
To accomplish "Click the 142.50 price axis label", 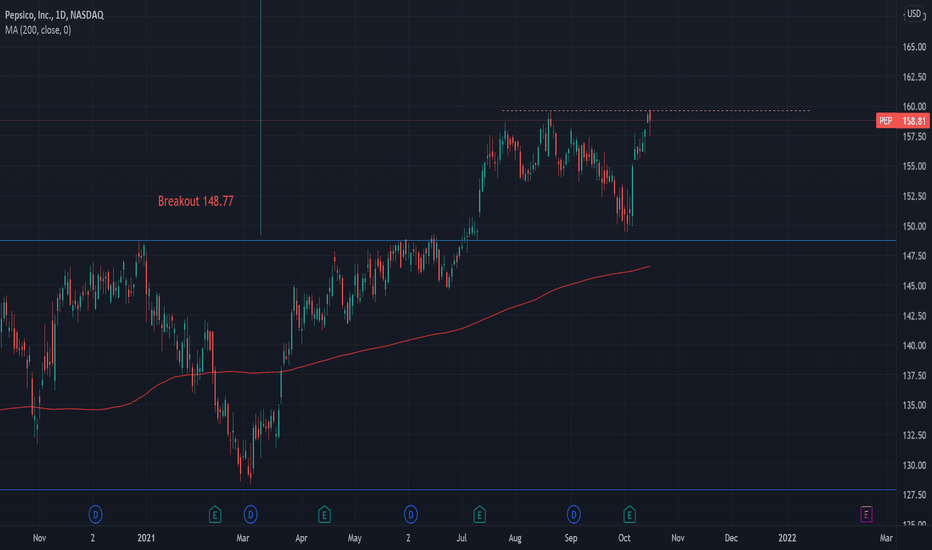I will tap(914, 316).
